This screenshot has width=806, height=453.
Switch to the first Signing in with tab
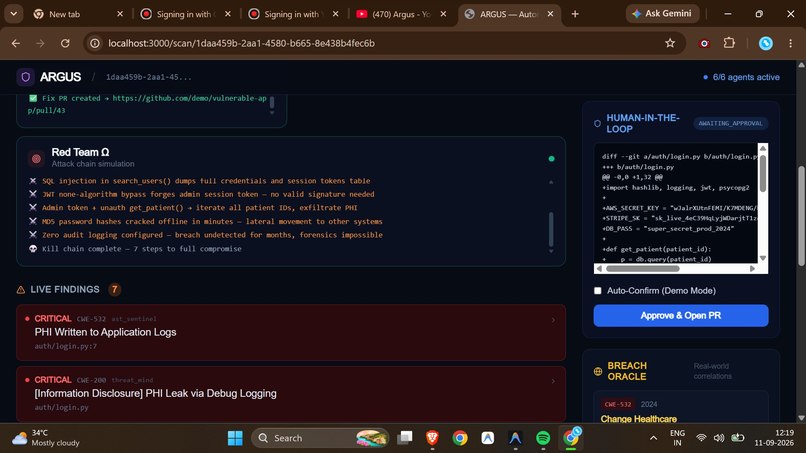tap(186, 14)
